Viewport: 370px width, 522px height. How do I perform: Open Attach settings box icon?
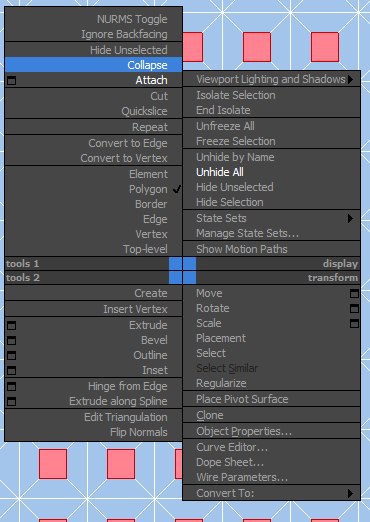(x=11, y=80)
